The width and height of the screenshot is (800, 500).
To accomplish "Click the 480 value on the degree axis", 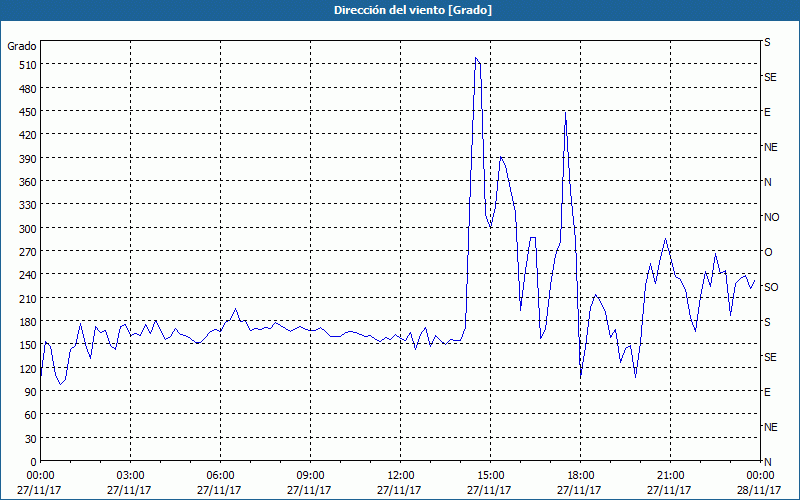I will tap(28, 89).
